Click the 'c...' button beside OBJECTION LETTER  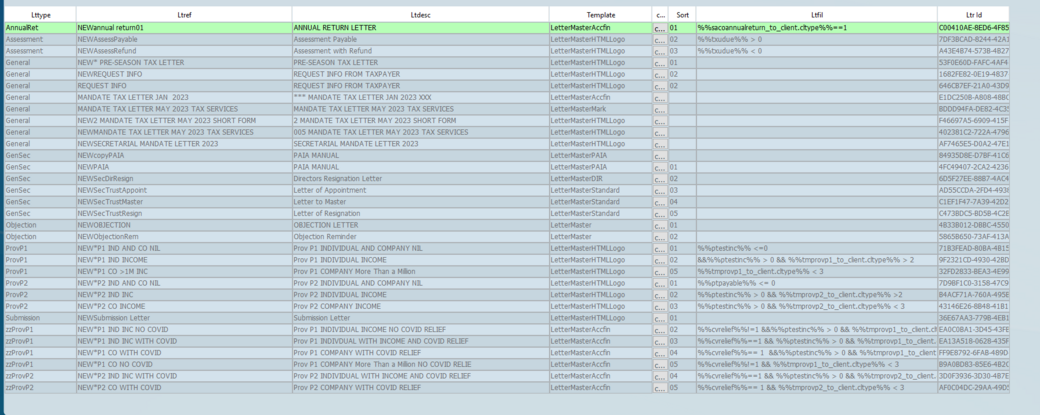[x=659, y=225]
